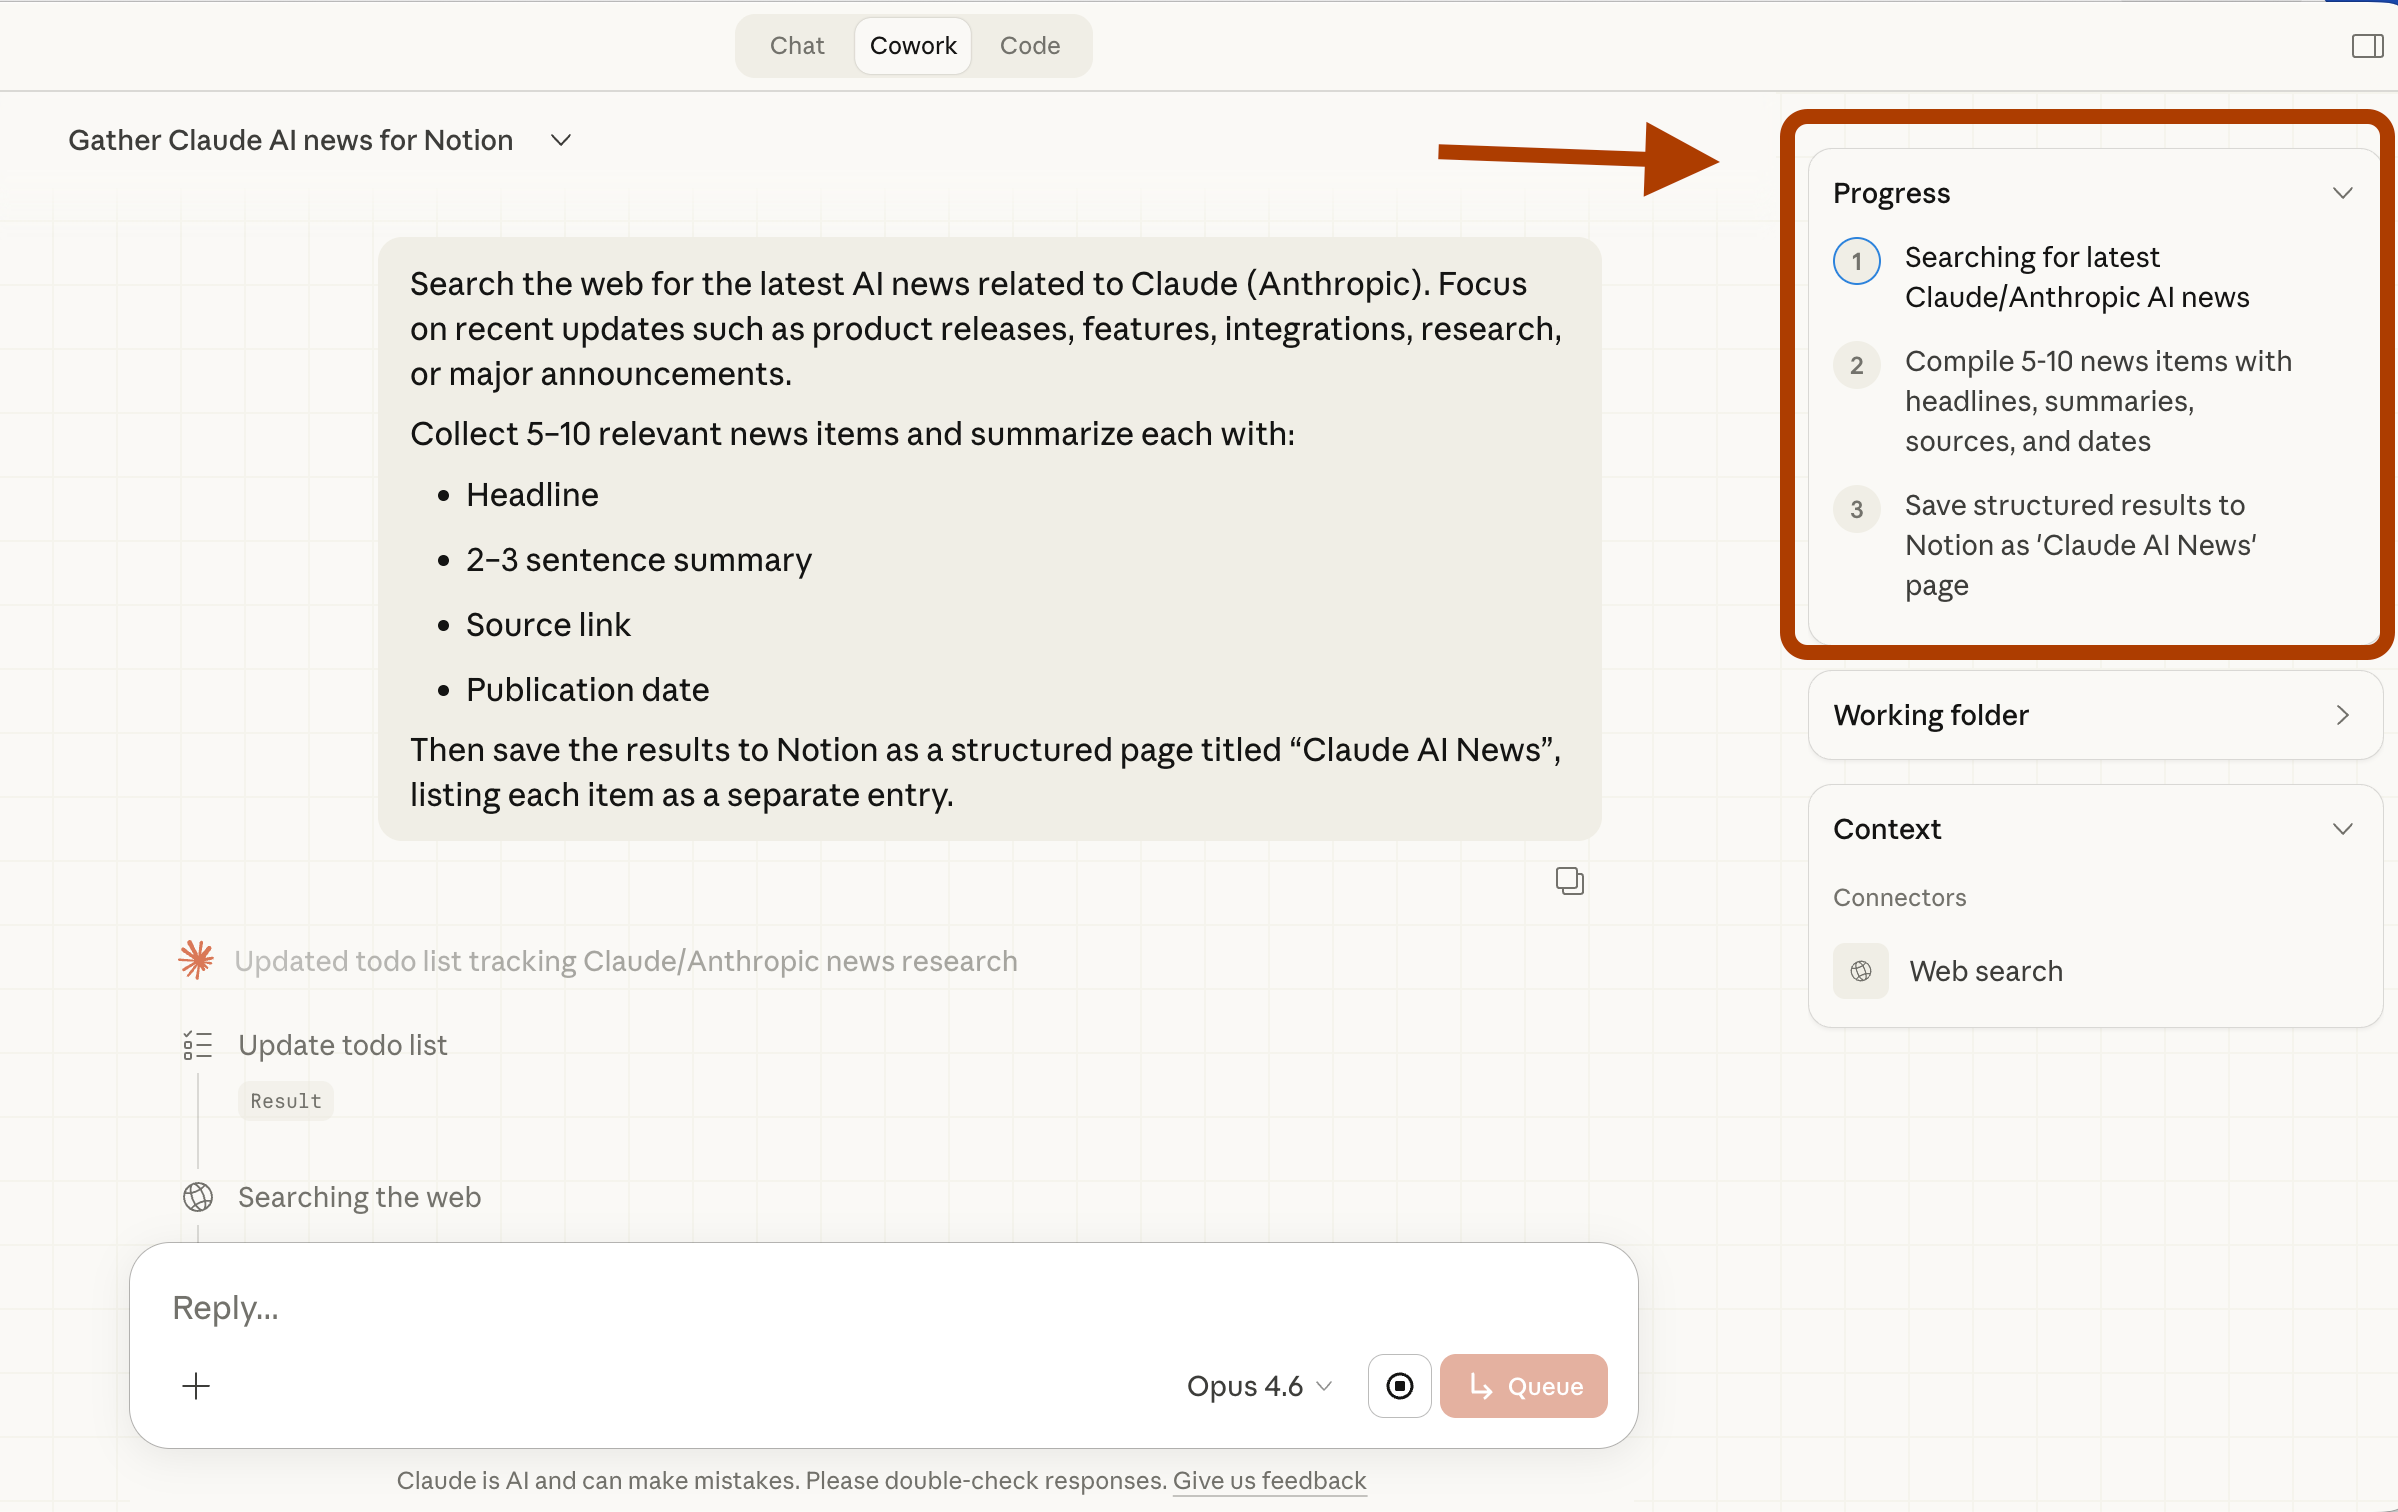This screenshot has width=2398, height=1512.
Task: Click the plus attachment icon
Action: pos(196,1386)
